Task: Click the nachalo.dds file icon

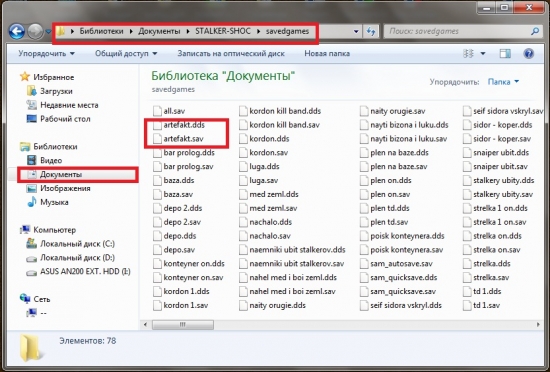Action: [x=243, y=222]
